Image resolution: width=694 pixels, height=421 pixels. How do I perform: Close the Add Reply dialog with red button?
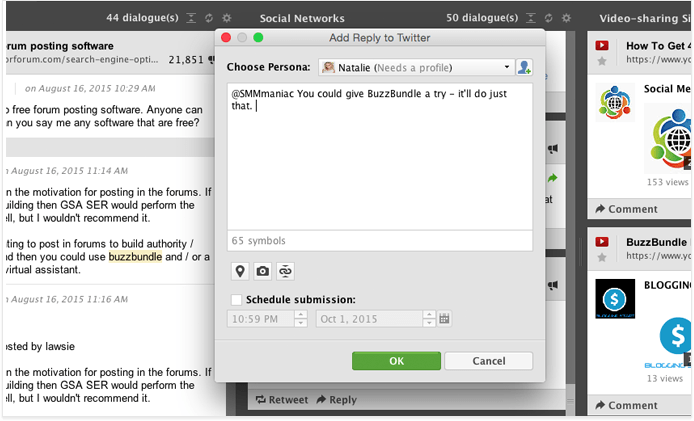(x=226, y=38)
